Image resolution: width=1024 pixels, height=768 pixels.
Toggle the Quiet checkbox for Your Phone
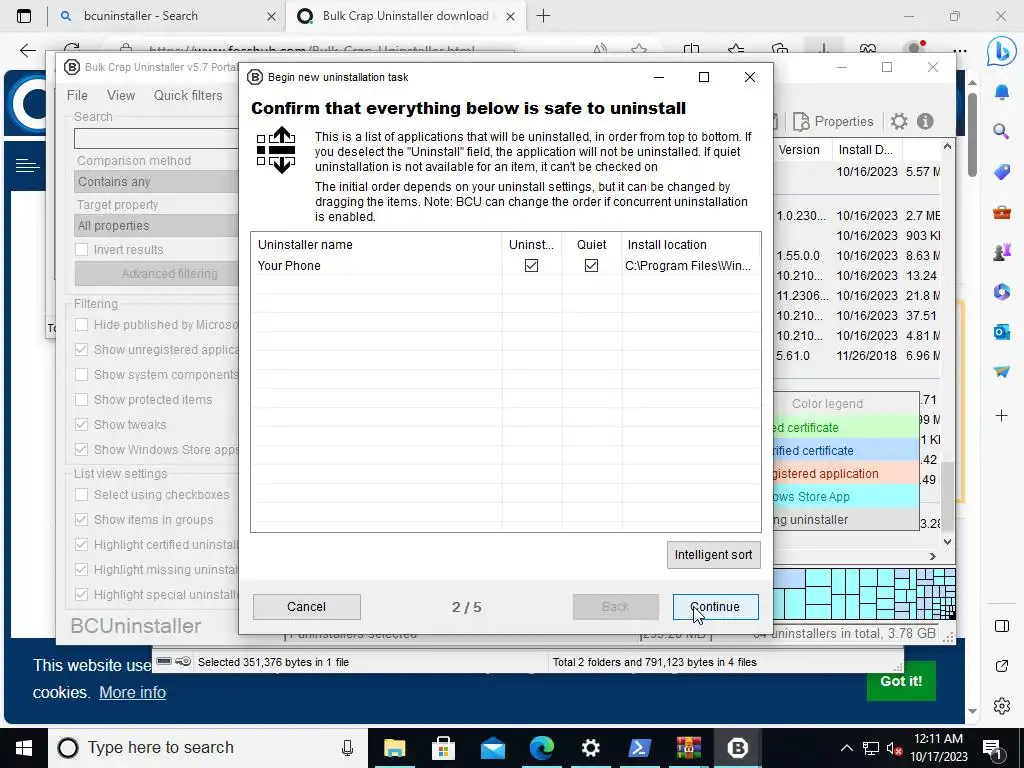591,266
